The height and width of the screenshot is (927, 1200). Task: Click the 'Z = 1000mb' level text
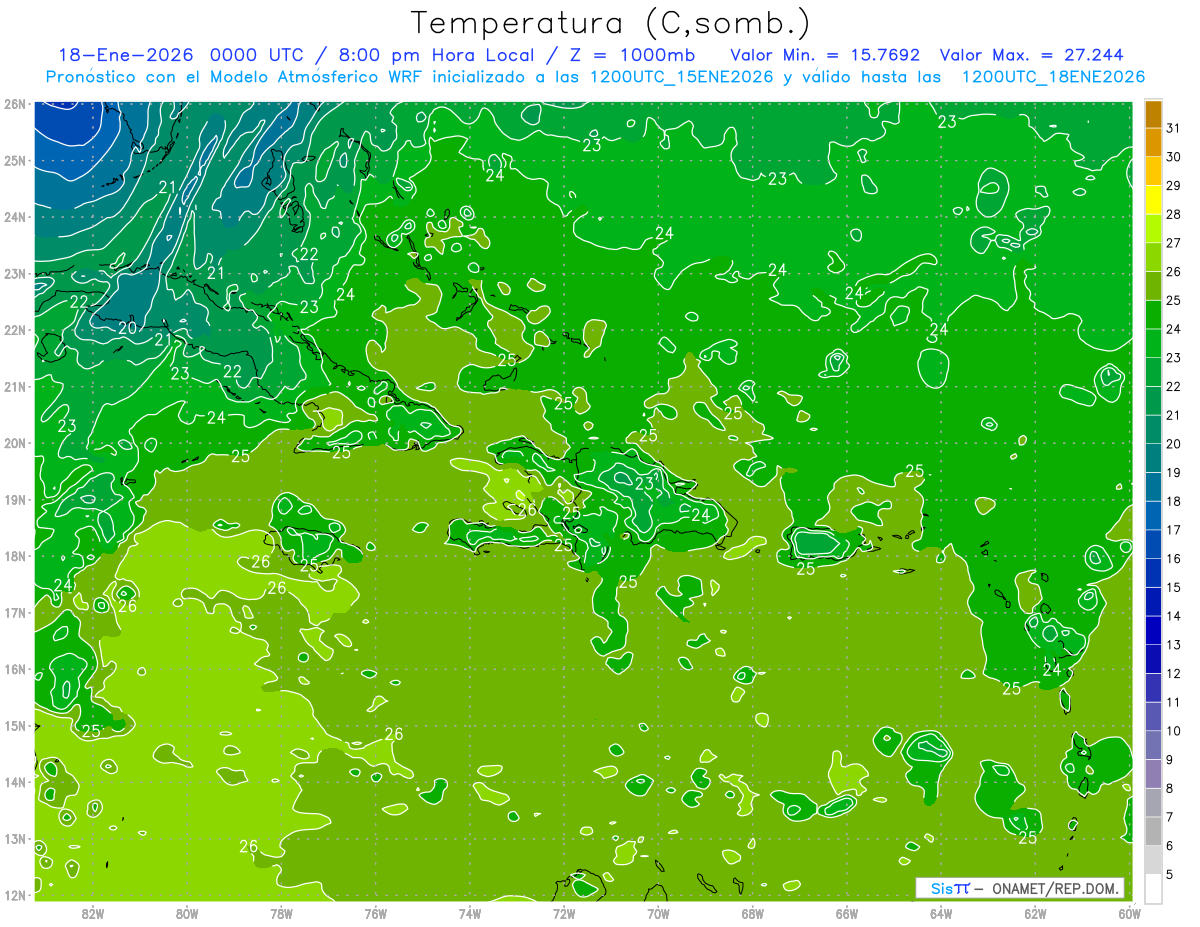click(630, 54)
